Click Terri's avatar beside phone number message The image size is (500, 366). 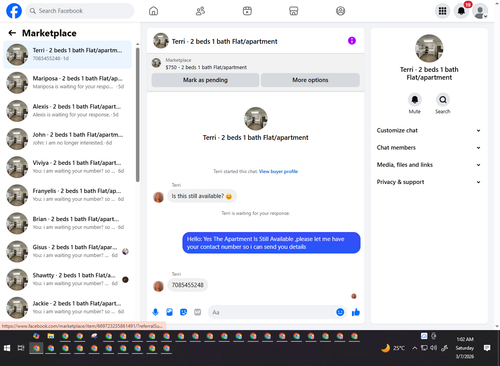pyautogui.click(x=159, y=286)
